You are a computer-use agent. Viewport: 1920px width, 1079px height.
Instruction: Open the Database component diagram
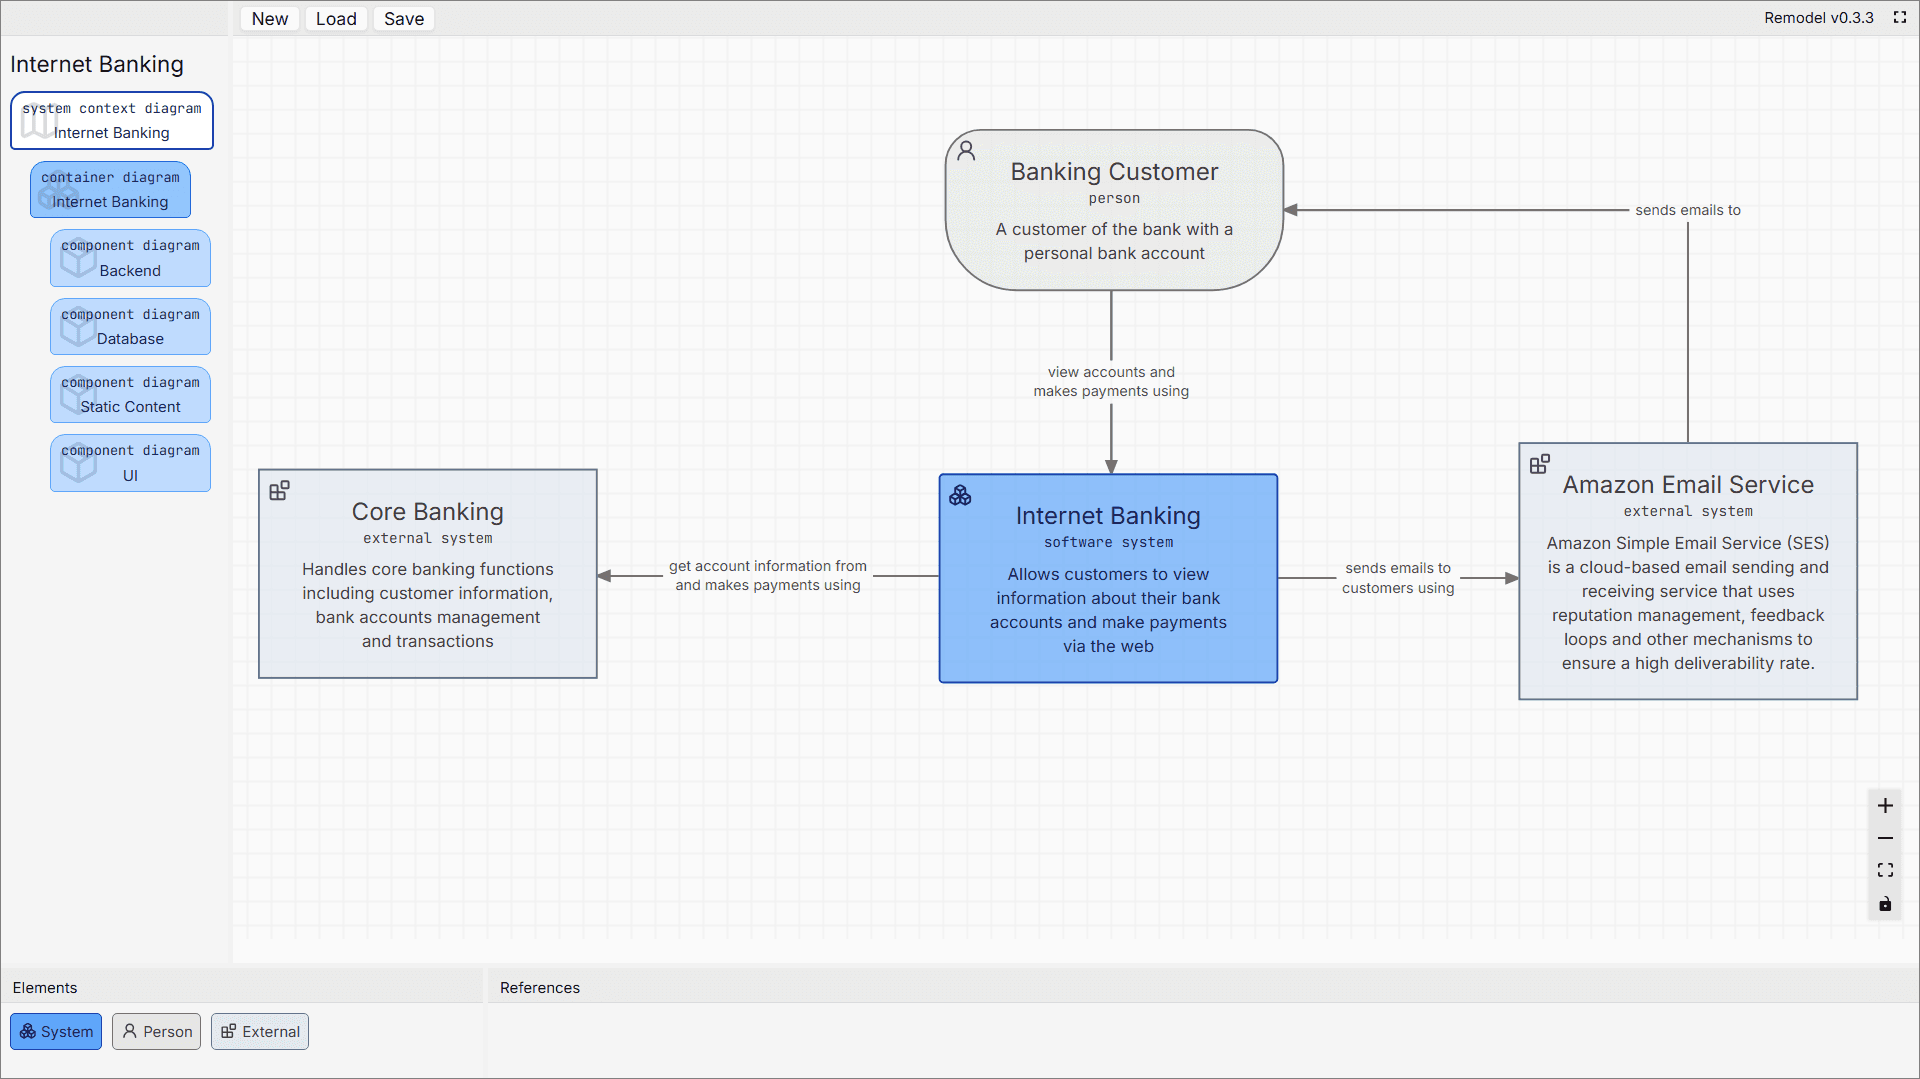click(130, 327)
